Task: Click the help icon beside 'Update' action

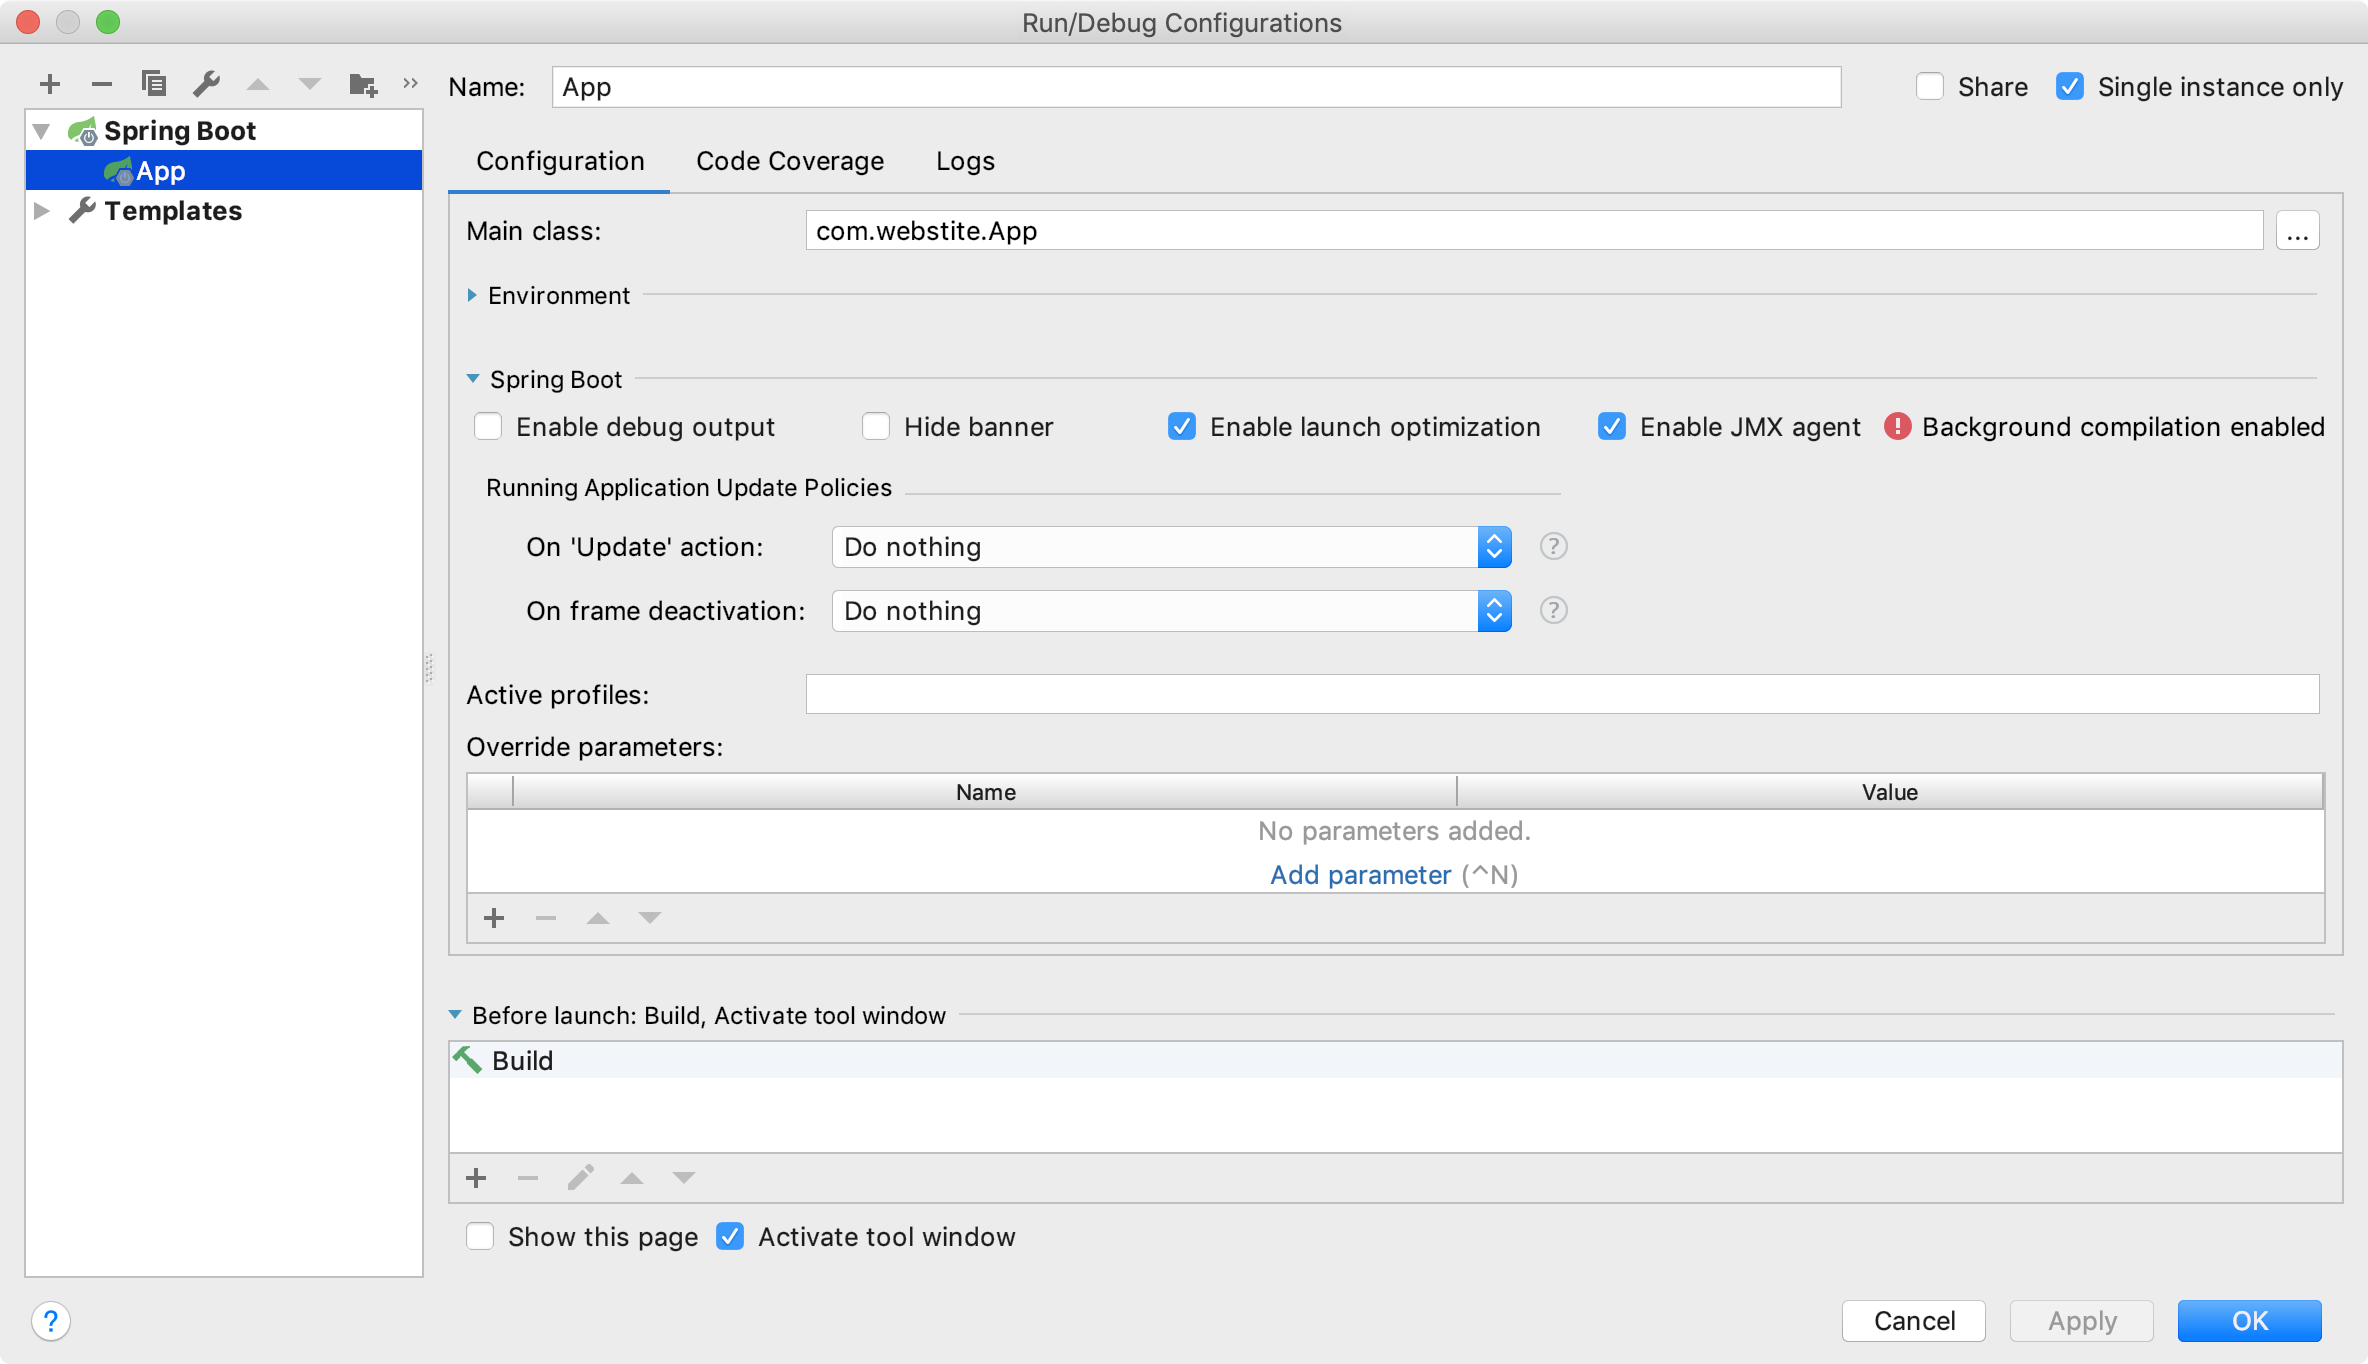Action: pos(1553,547)
